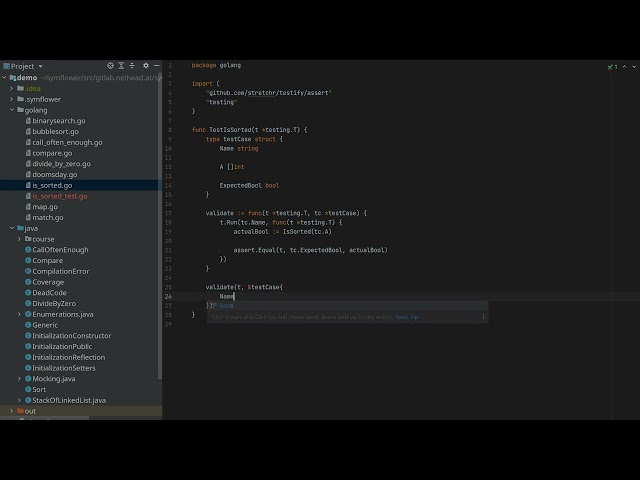Image resolution: width=640 pixels, height=480 pixels.
Task: Open call_often_enough.go file
Action: point(67,142)
